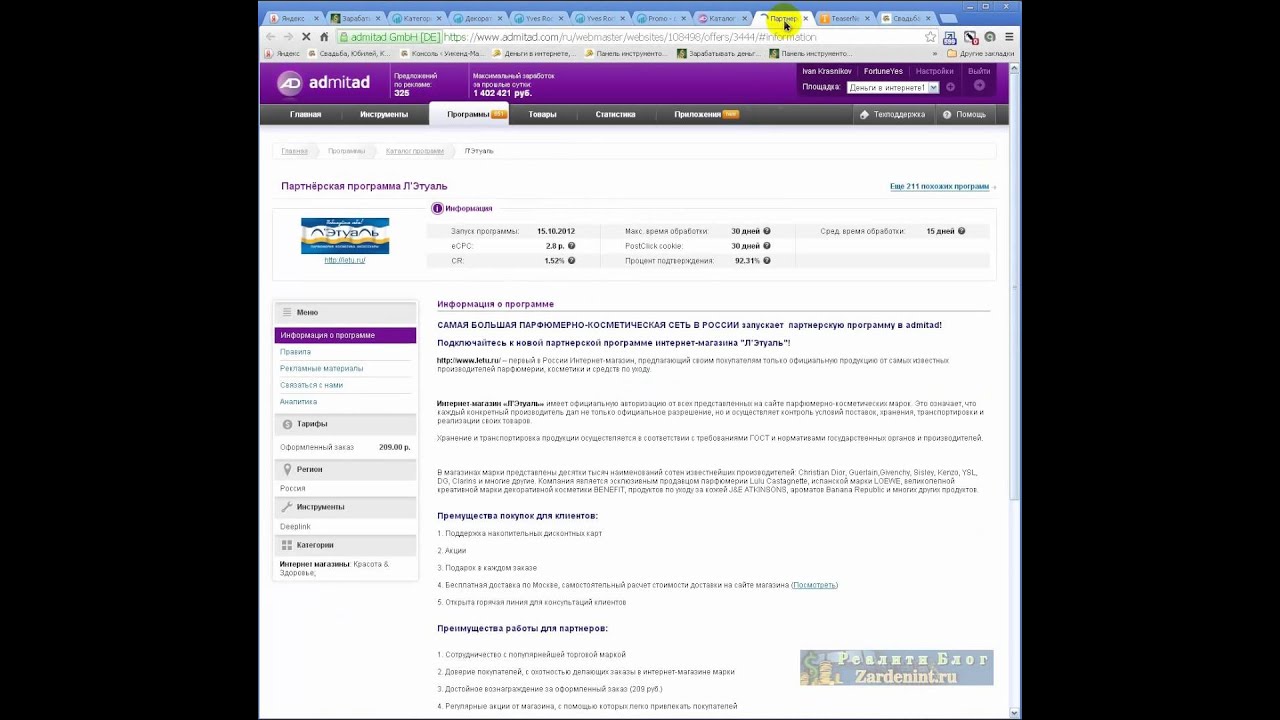
Task: Click Еще 211 похожих программ link
Action: point(939,186)
